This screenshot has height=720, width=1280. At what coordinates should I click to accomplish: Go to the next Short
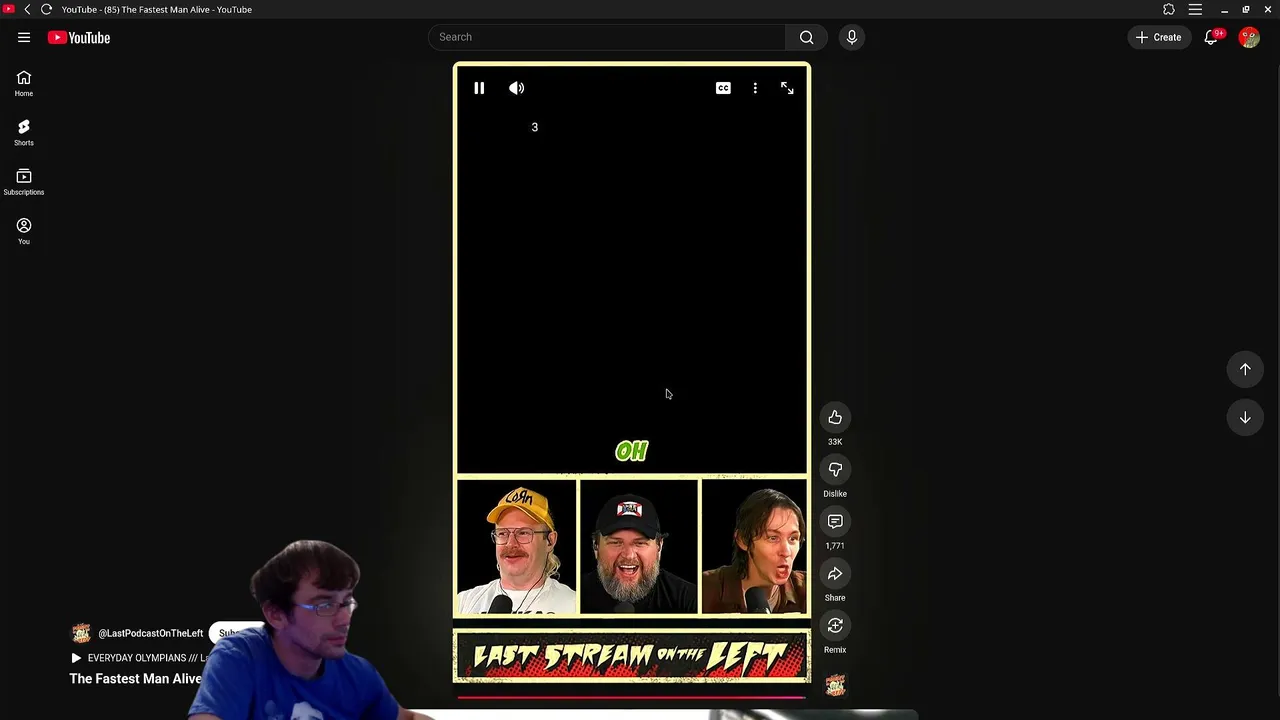click(x=1245, y=417)
